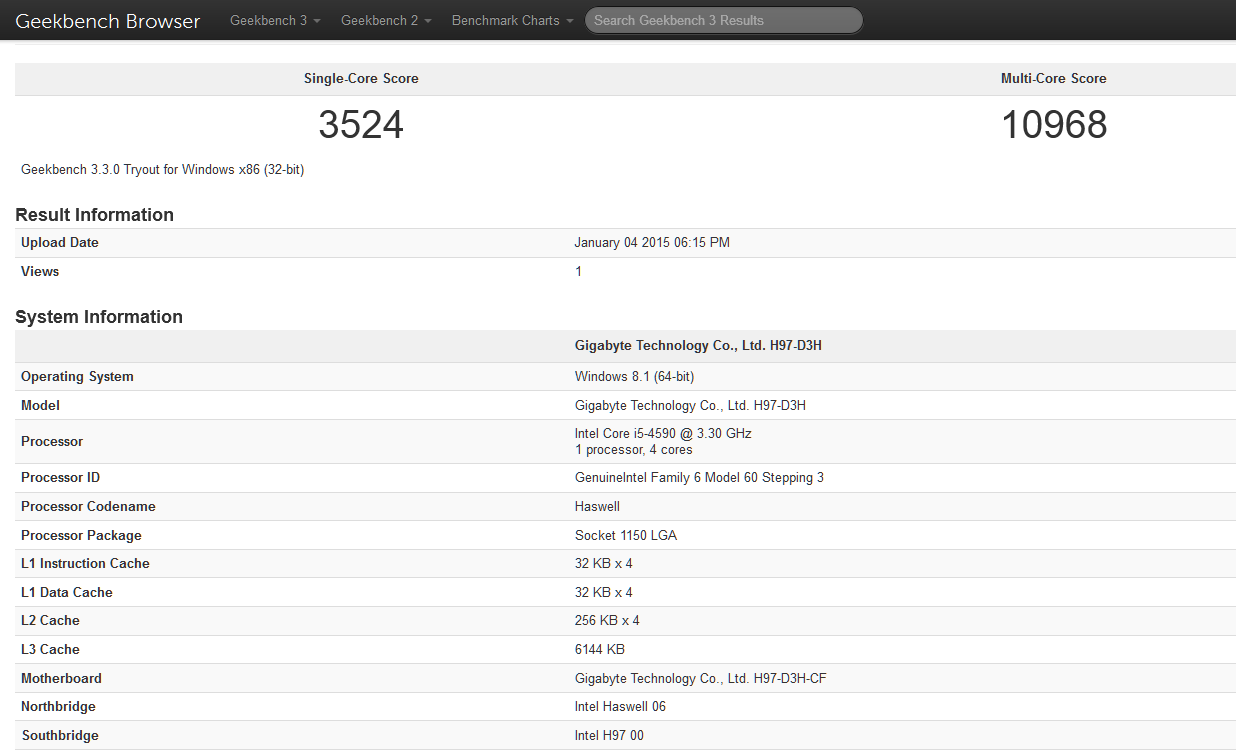This screenshot has height=755, width=1236.
Task: Click the Upload Date label
Action: tap(60, 243)
